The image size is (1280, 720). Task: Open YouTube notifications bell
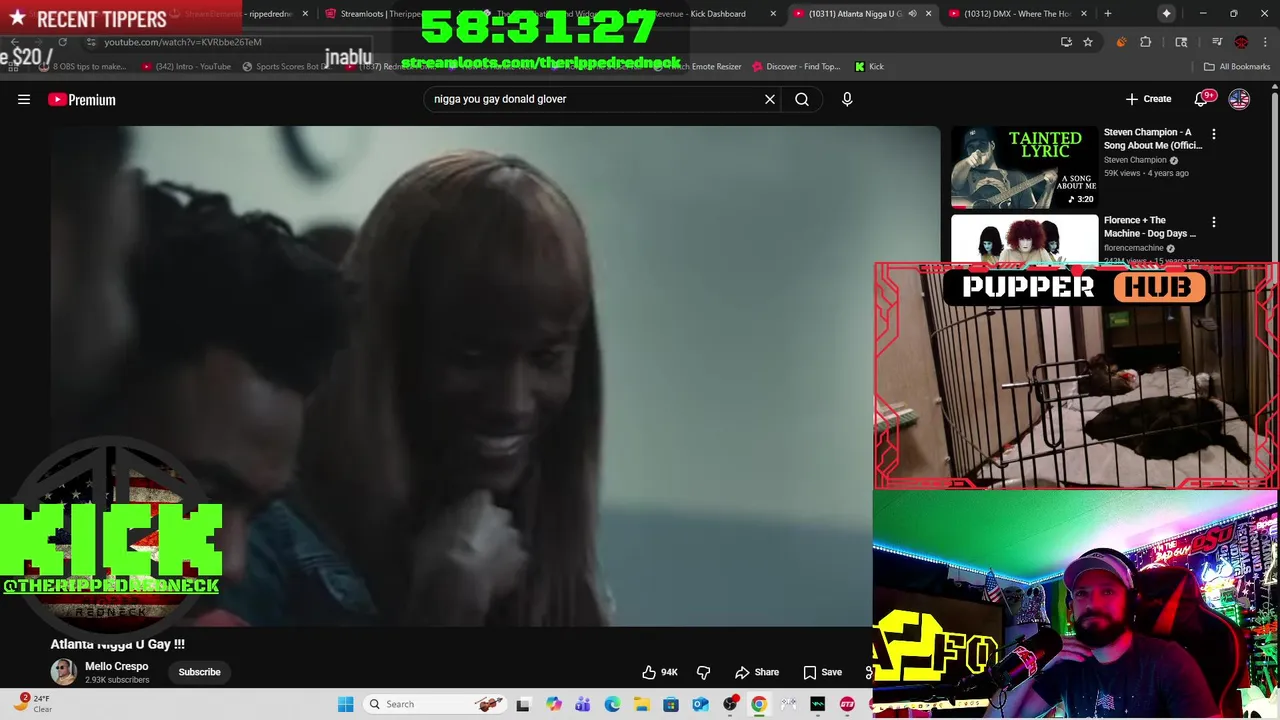click(x=1203, y=99)
